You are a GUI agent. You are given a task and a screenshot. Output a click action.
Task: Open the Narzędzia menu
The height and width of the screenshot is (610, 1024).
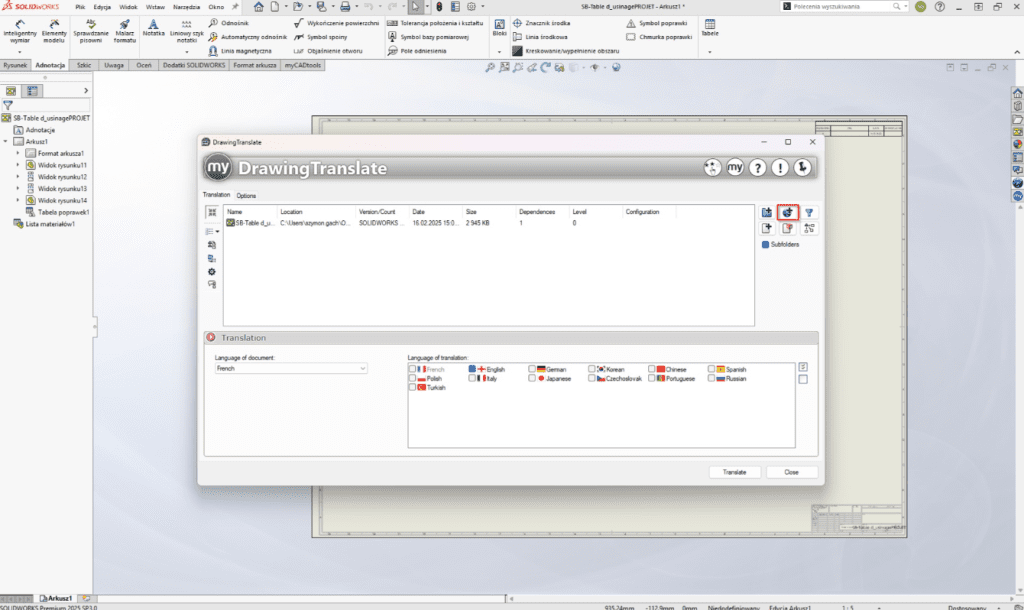186,7
